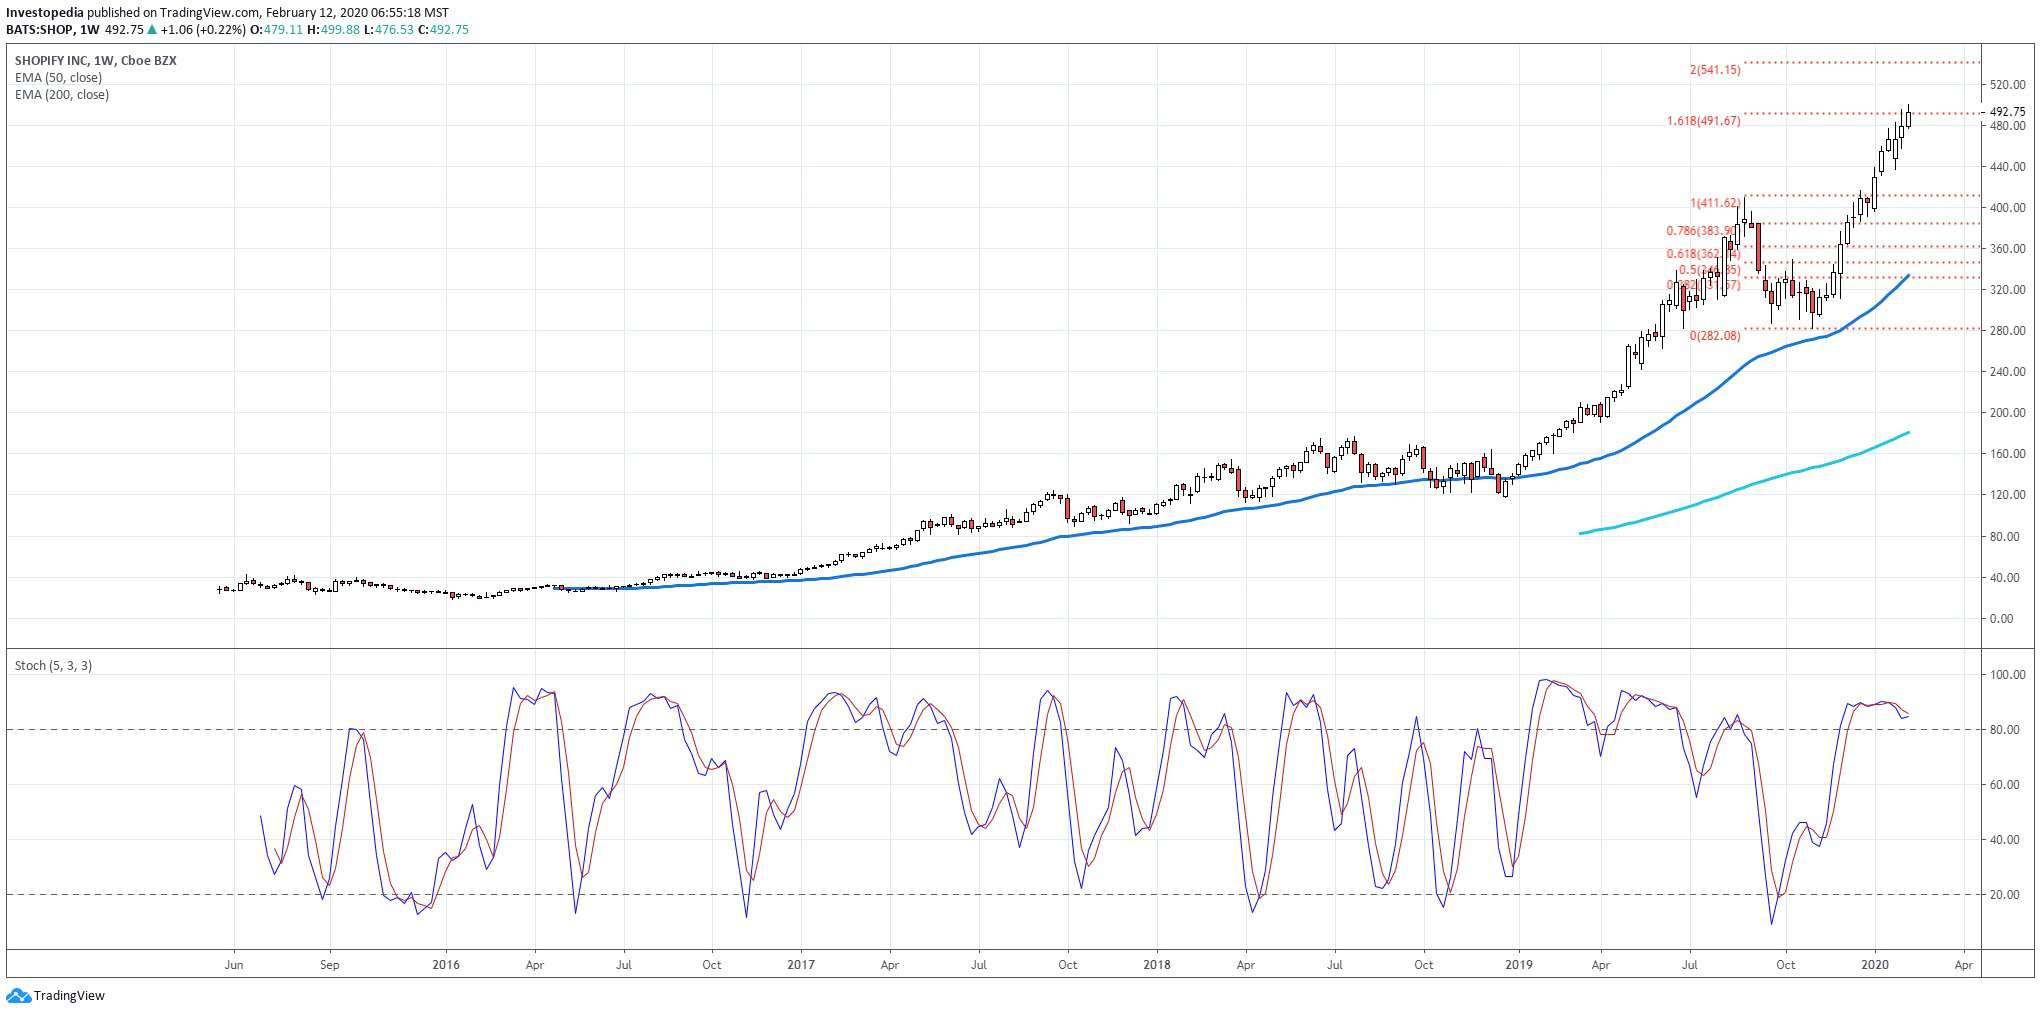Open the TradingView brand link beside logo
This screenshot has width=2041, height=1014.
69,996
